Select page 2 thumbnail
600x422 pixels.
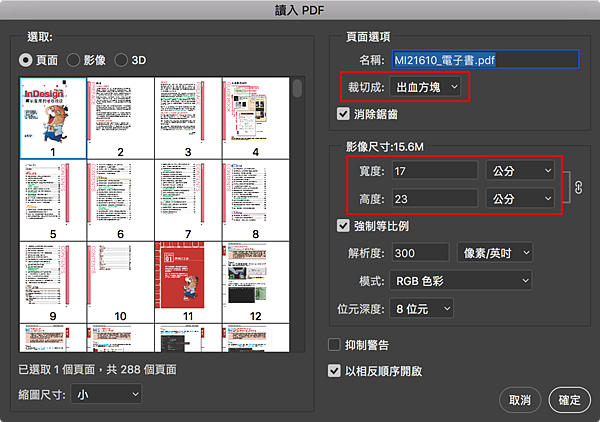(121, 118)
